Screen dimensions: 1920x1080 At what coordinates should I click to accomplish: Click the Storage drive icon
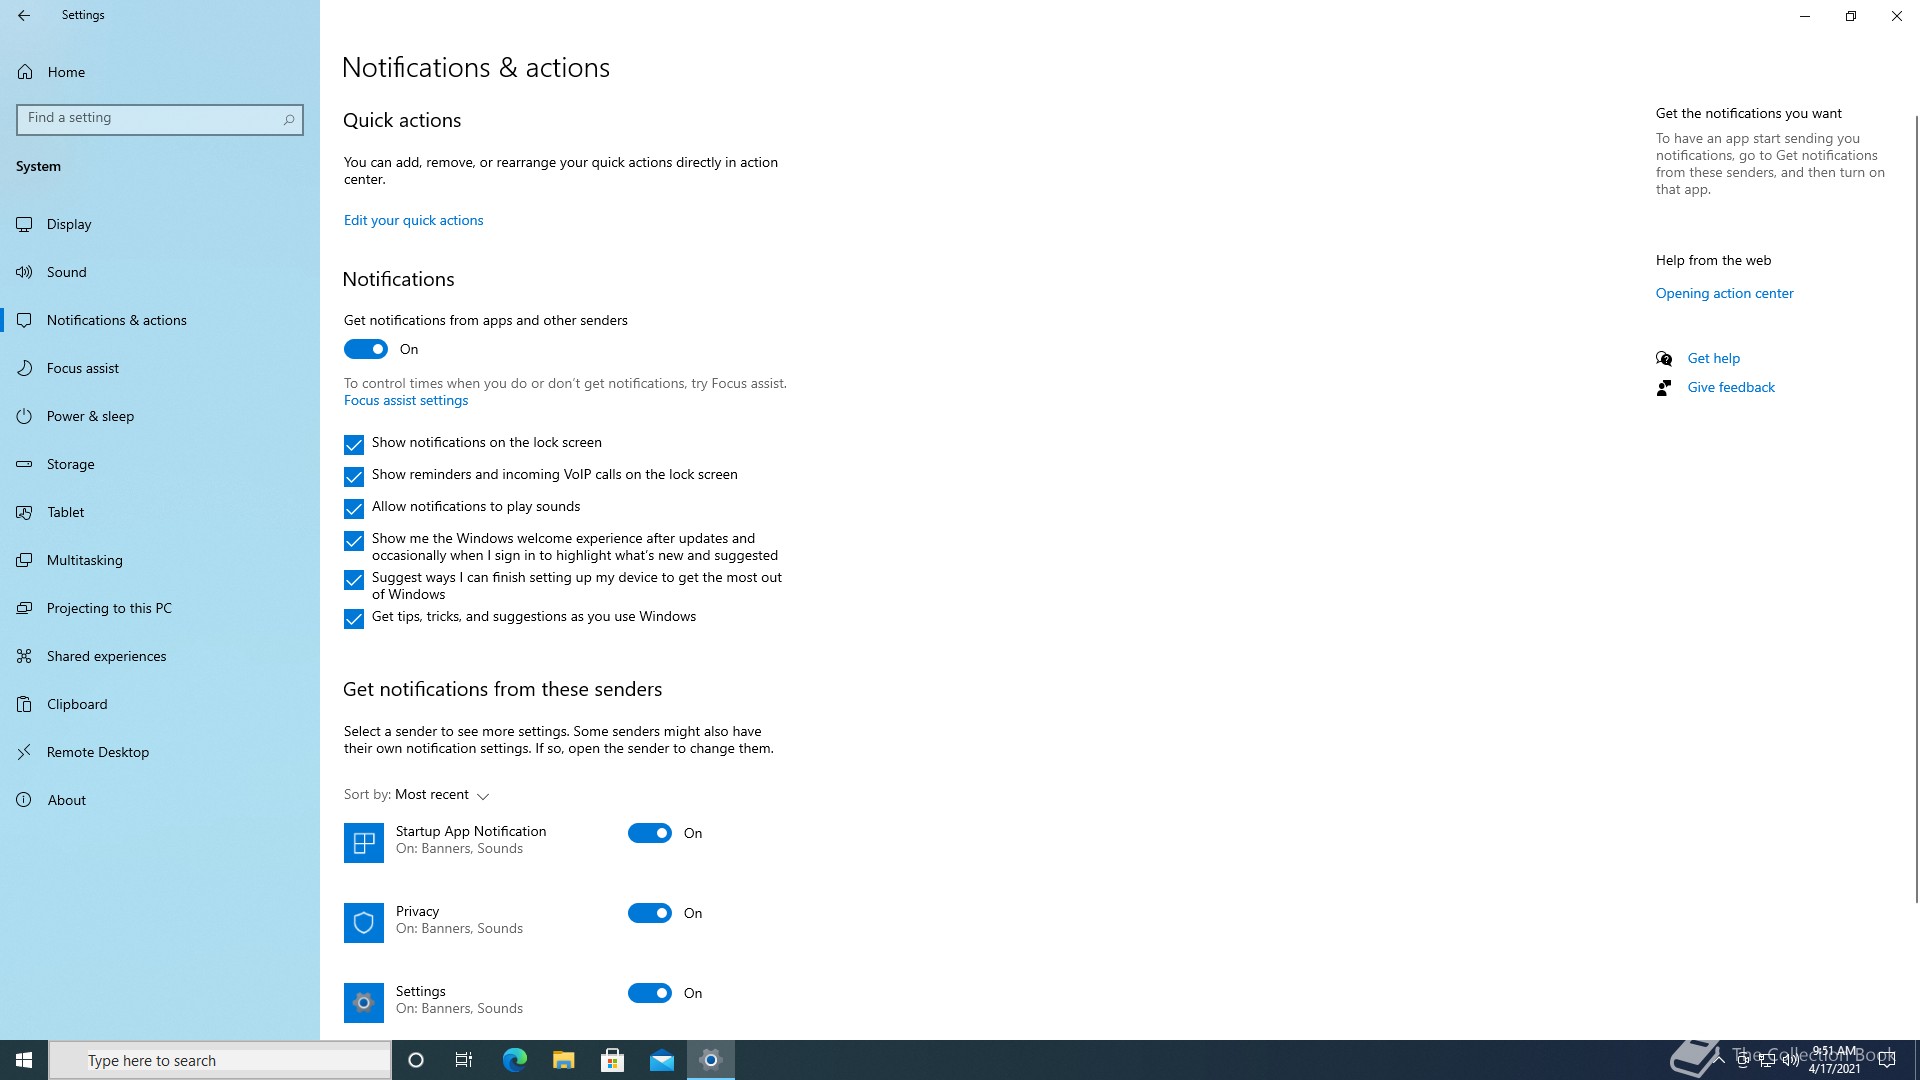click(x=25, y=464)
